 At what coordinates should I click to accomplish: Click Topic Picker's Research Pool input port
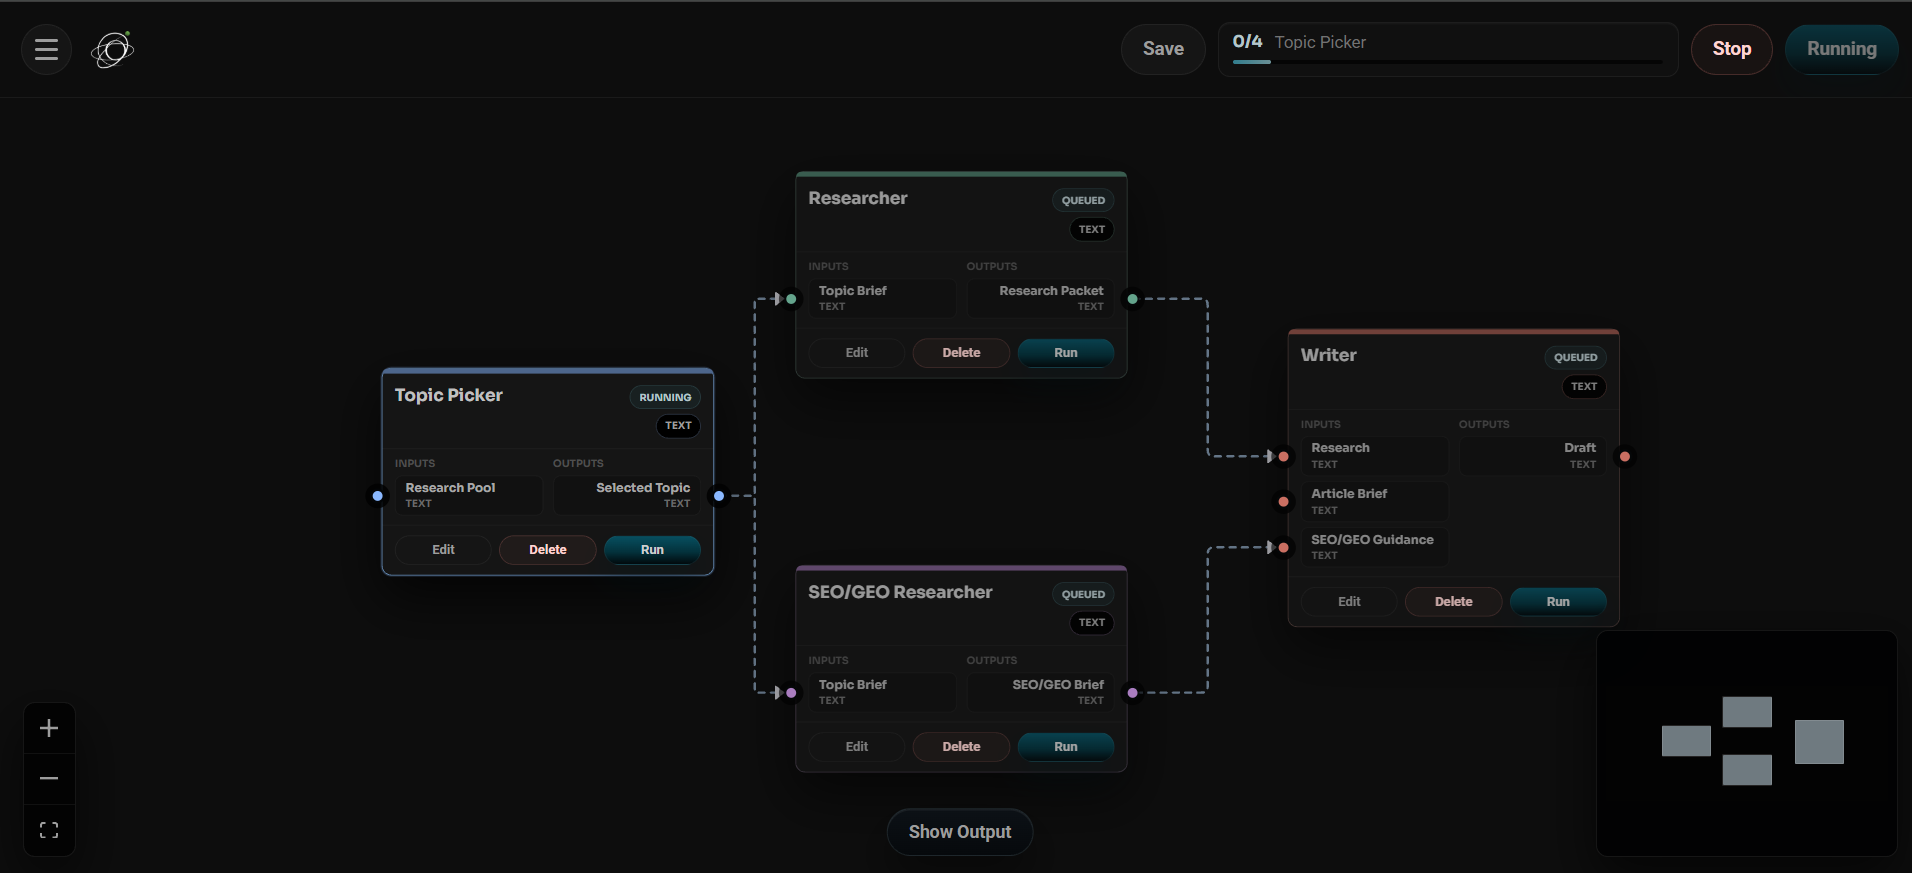377,496
